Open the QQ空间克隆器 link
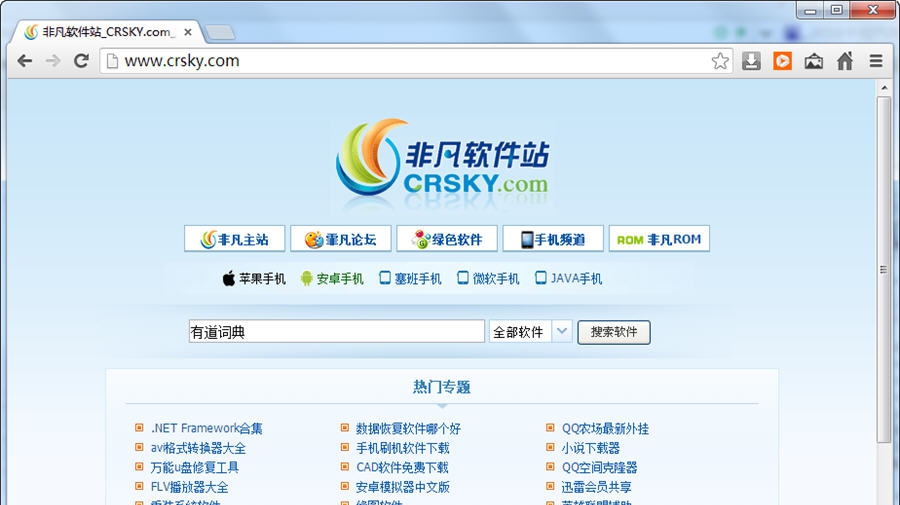 [x=599, y=467]
